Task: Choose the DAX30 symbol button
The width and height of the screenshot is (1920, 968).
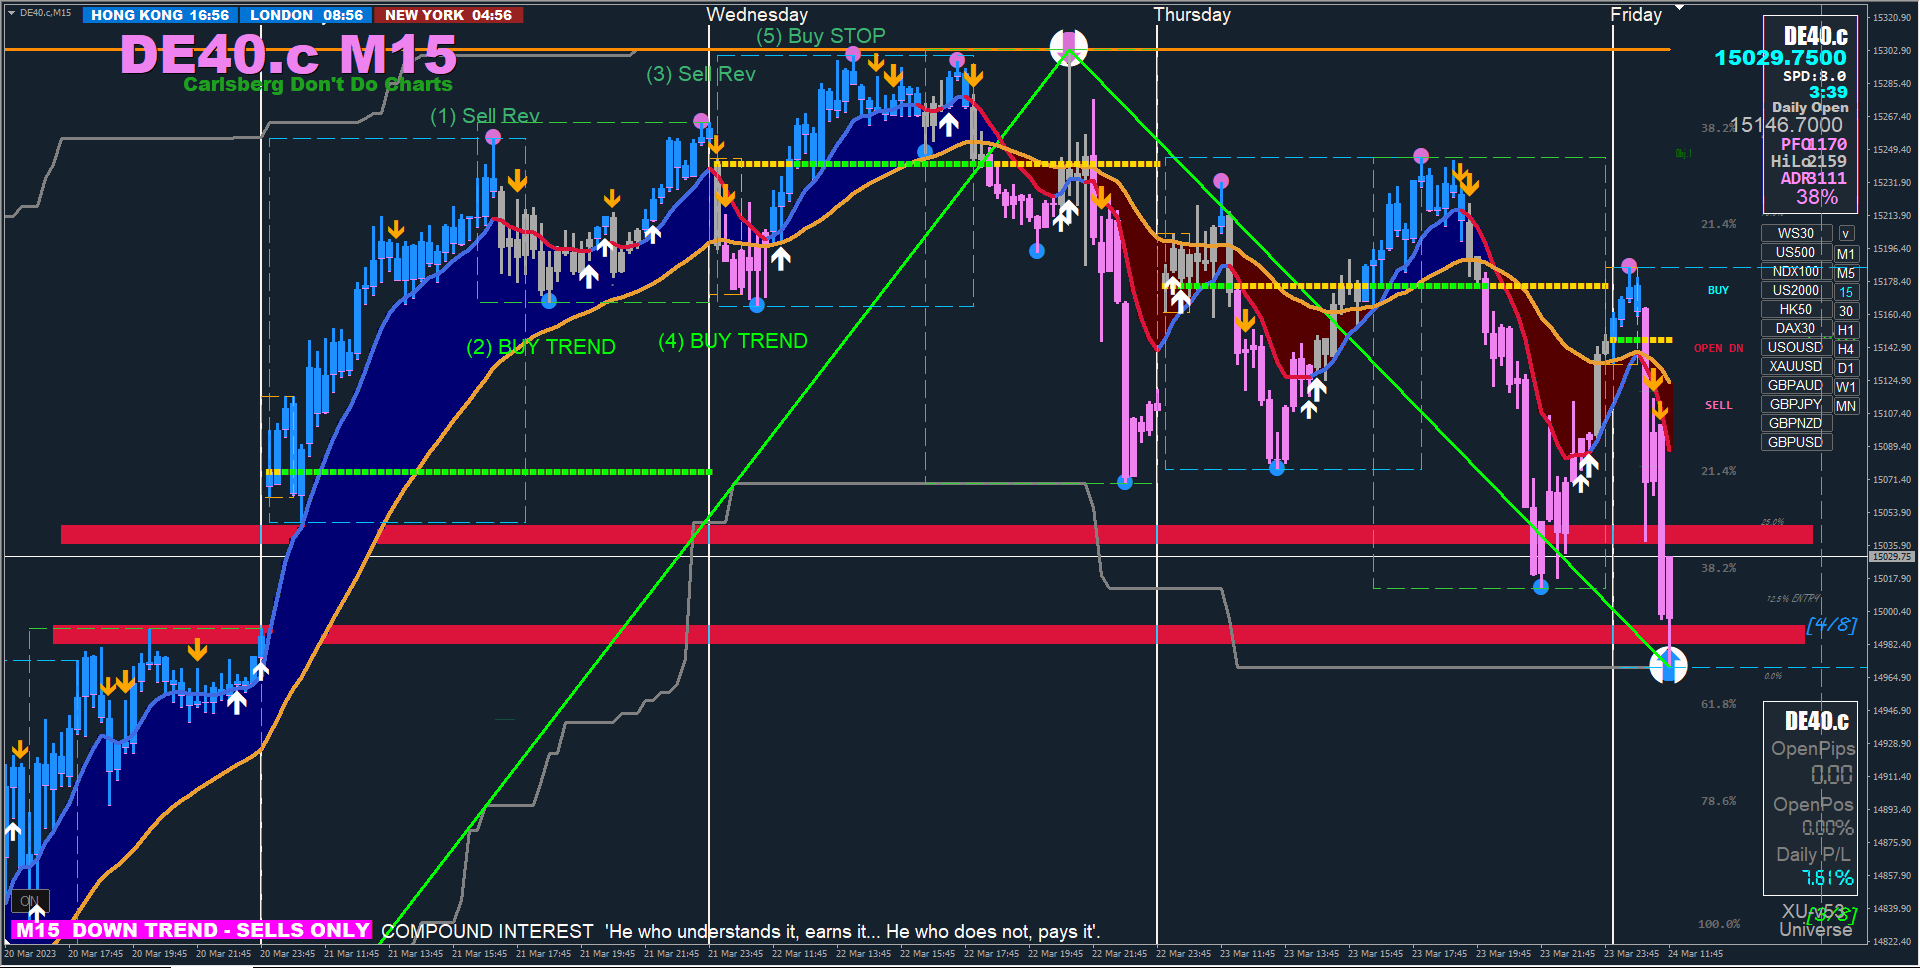Action: coord(1796,328)
